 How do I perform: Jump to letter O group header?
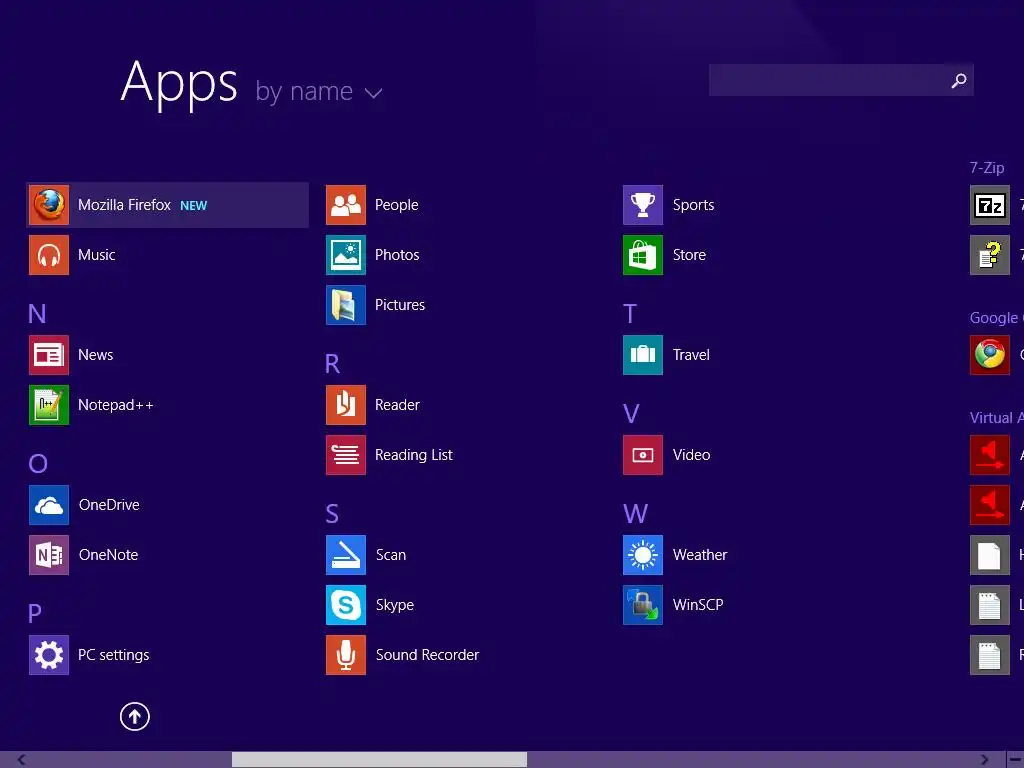click(38, 464)
